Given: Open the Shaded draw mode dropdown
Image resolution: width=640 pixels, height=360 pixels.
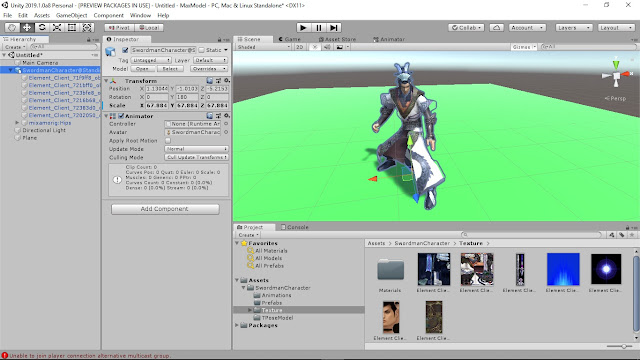Looking at the screenshot, I should [264, 47].
